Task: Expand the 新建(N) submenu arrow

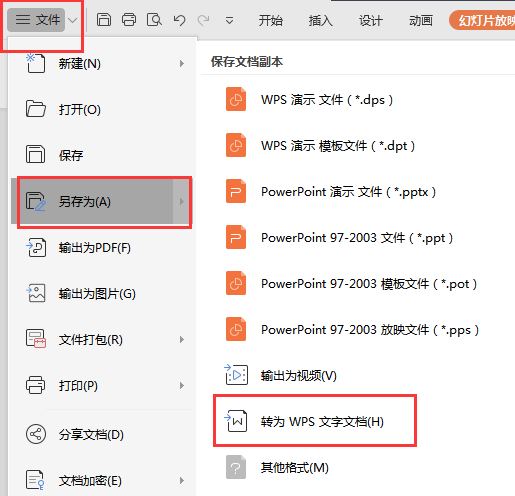Action: point(182,63)
